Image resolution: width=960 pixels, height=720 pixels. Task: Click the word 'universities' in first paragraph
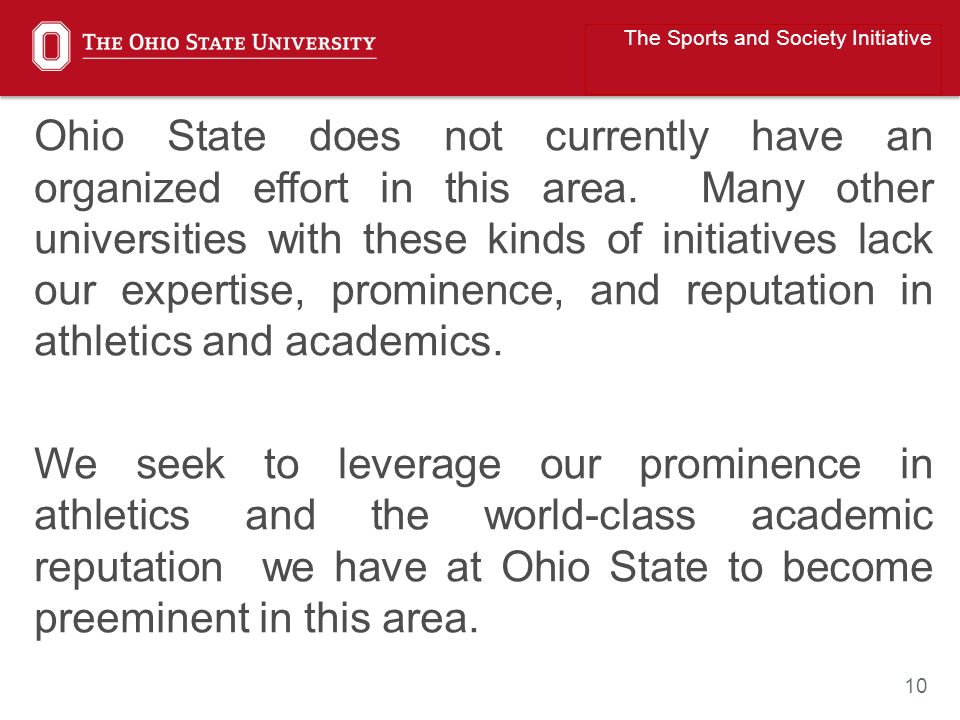pyautogui.click(x=141, y=239)
